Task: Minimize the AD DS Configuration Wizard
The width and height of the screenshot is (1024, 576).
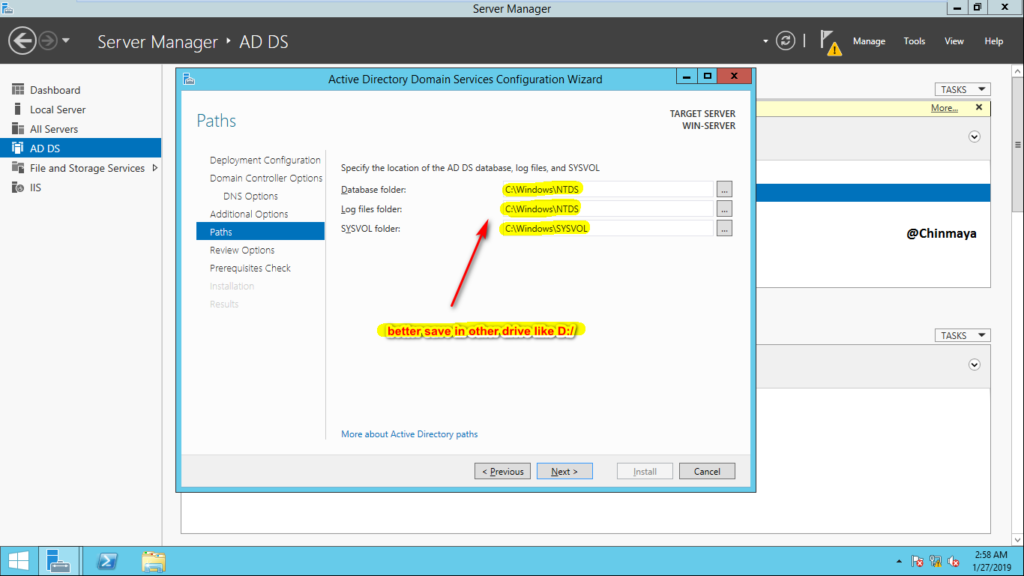Action: point(686,76)
